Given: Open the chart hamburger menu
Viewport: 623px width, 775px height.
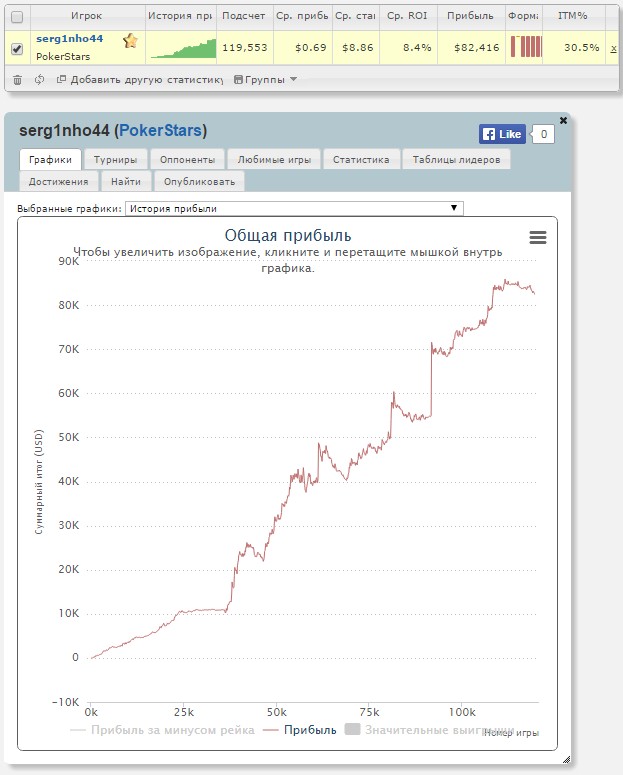Looking at the screenshot, I should click(538, 237).
